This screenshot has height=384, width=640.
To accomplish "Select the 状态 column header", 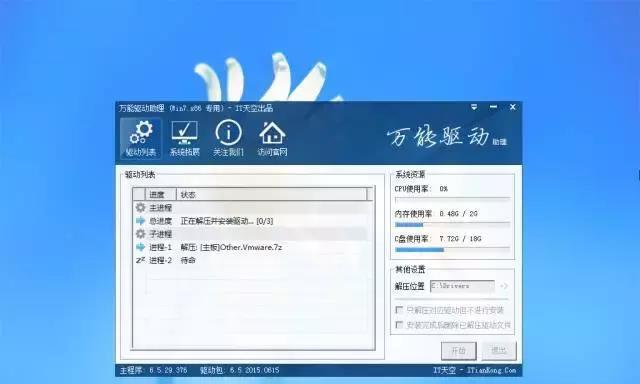I will click(271, 195).
